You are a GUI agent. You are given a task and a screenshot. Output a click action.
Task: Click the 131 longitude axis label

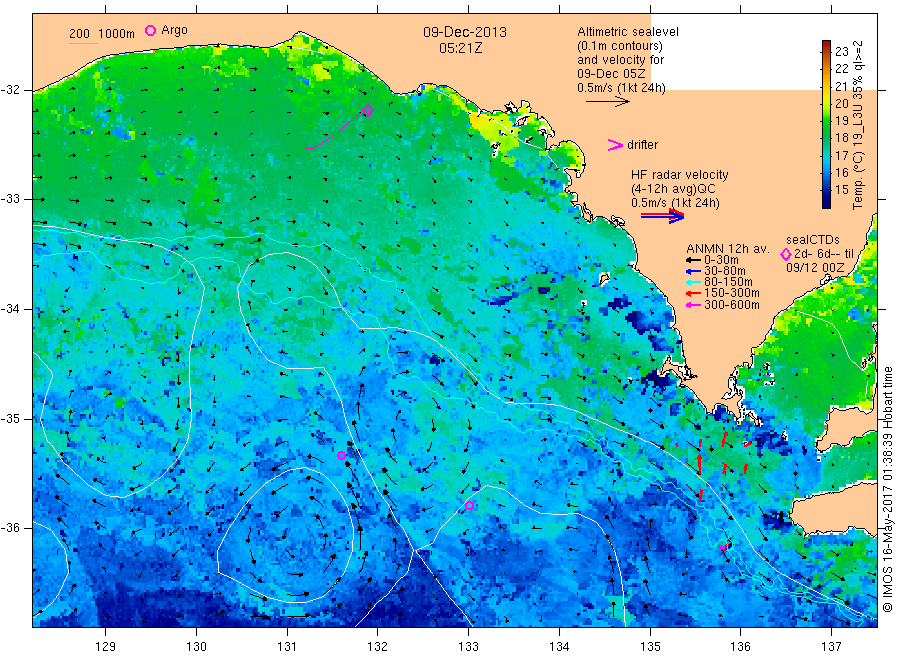(x=287, y=647)
